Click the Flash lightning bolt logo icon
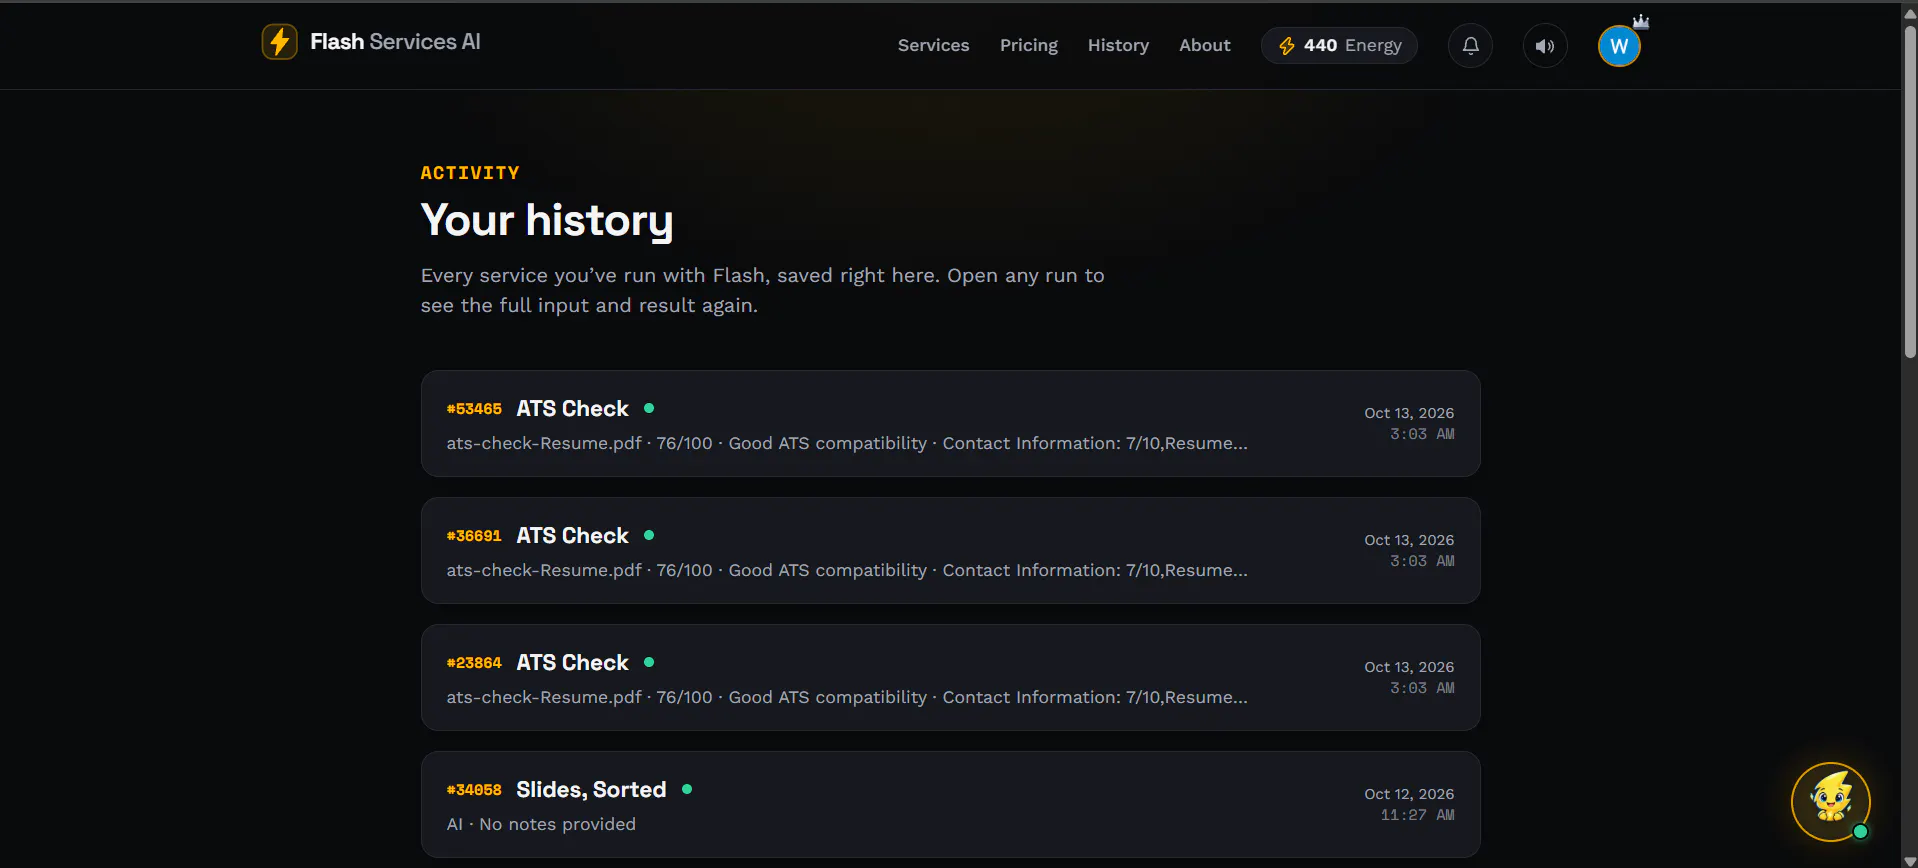This screenshot has width=1918, height=868. tap(279, 42)
